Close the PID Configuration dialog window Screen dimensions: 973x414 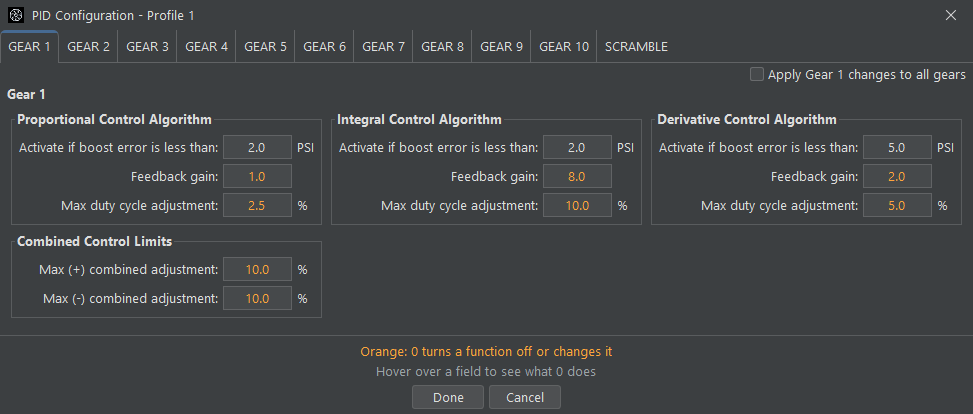951,16
